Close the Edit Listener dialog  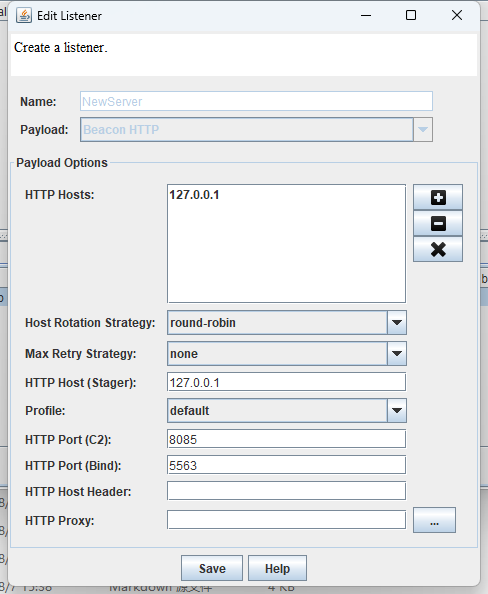click(x=457, y=15)
